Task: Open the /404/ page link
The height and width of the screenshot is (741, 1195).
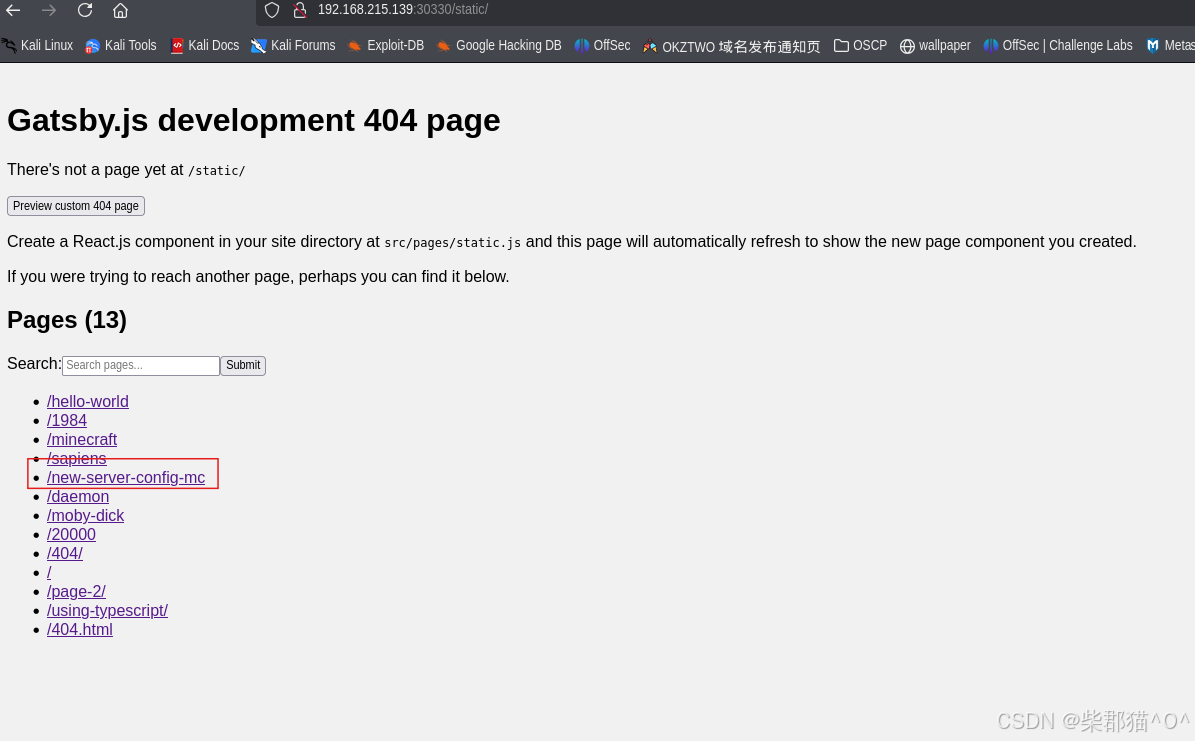Action: pos(65,554)
